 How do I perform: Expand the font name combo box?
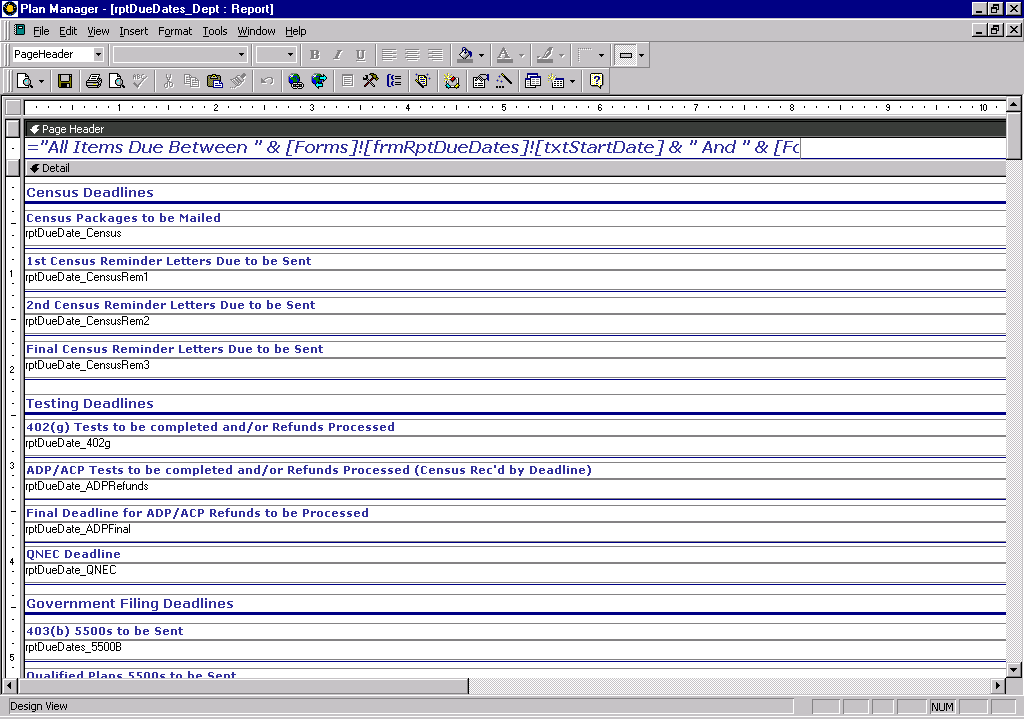pyautogui.click(x=241, y=54)
